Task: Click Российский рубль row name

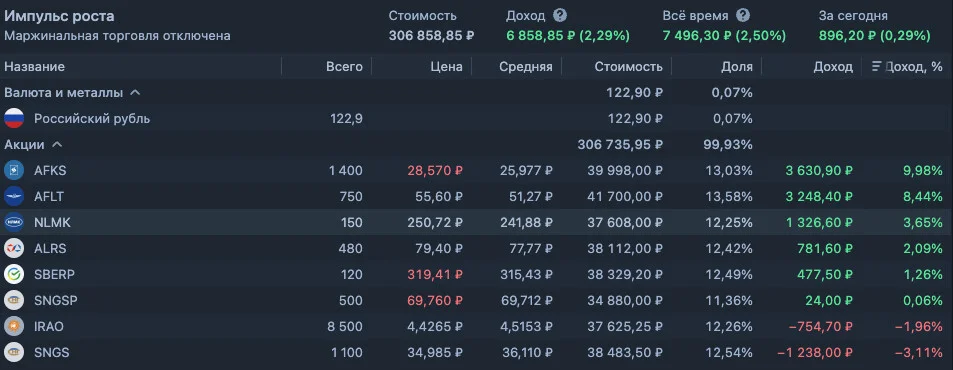Action: pyautogui.click(x=92, y=118)
